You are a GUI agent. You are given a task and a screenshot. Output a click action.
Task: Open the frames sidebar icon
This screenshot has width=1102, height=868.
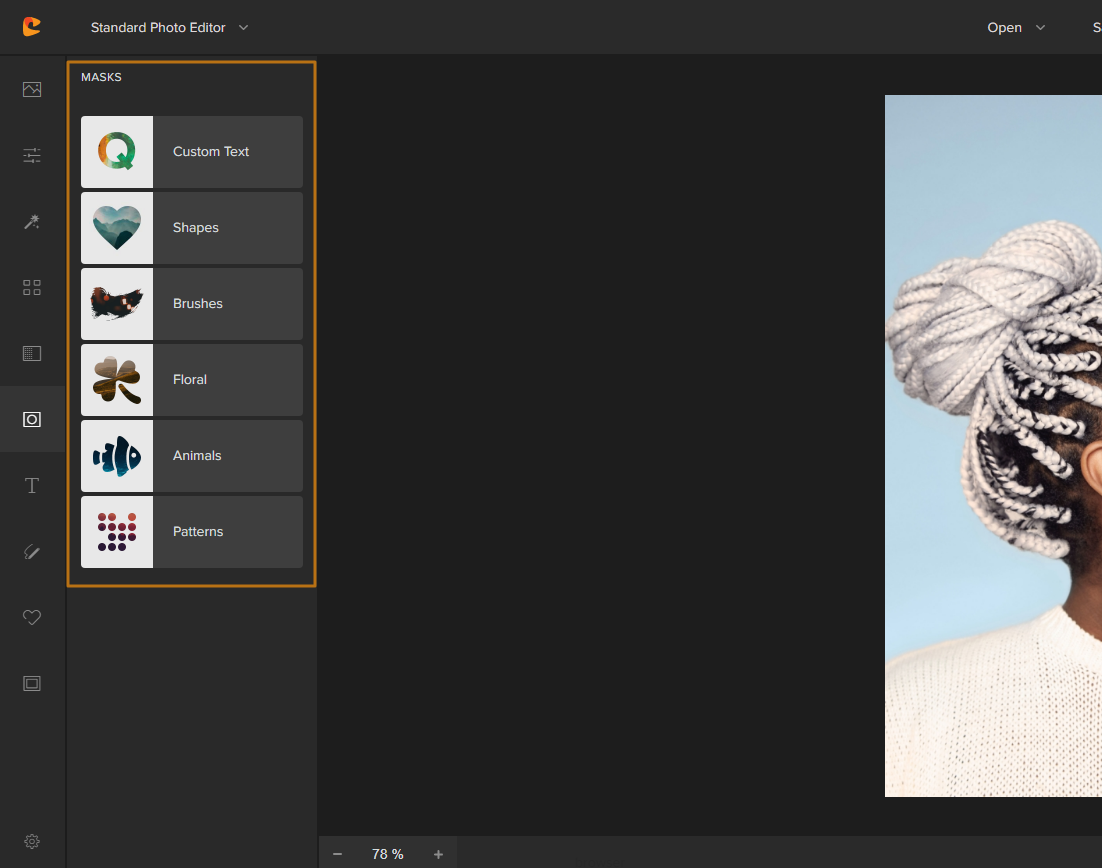click(32, 684)
